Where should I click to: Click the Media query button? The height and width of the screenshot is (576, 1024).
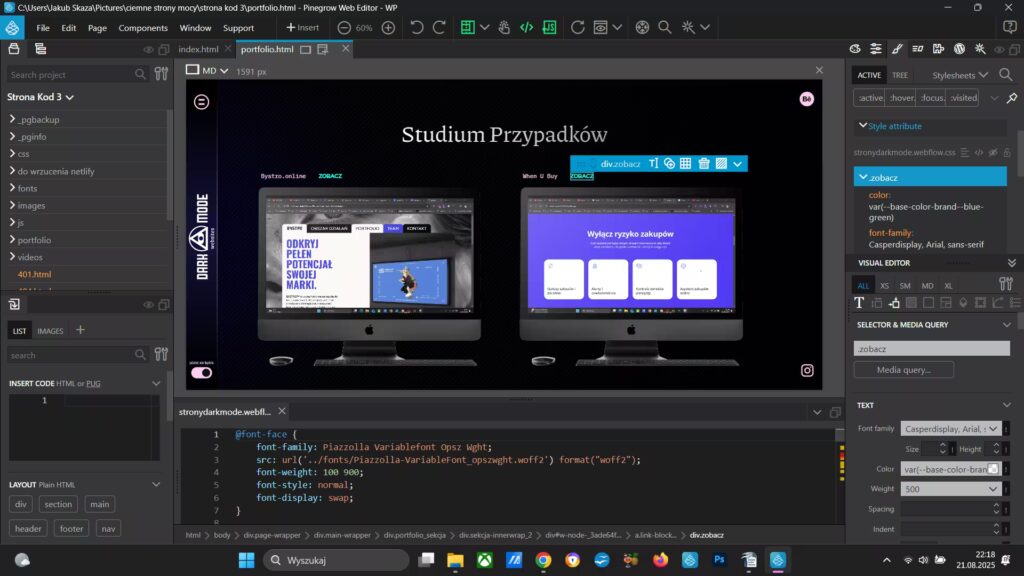click(903, 369)
